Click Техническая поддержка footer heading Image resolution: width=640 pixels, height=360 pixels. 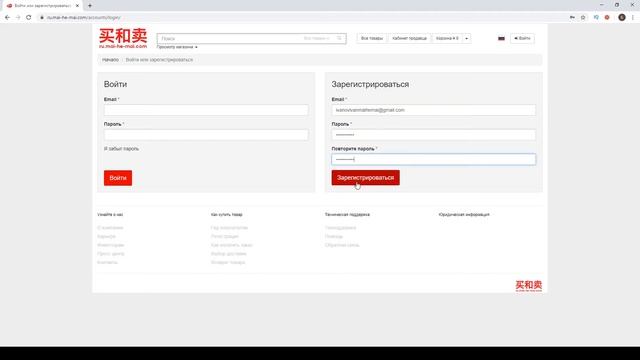coord(347,215)
